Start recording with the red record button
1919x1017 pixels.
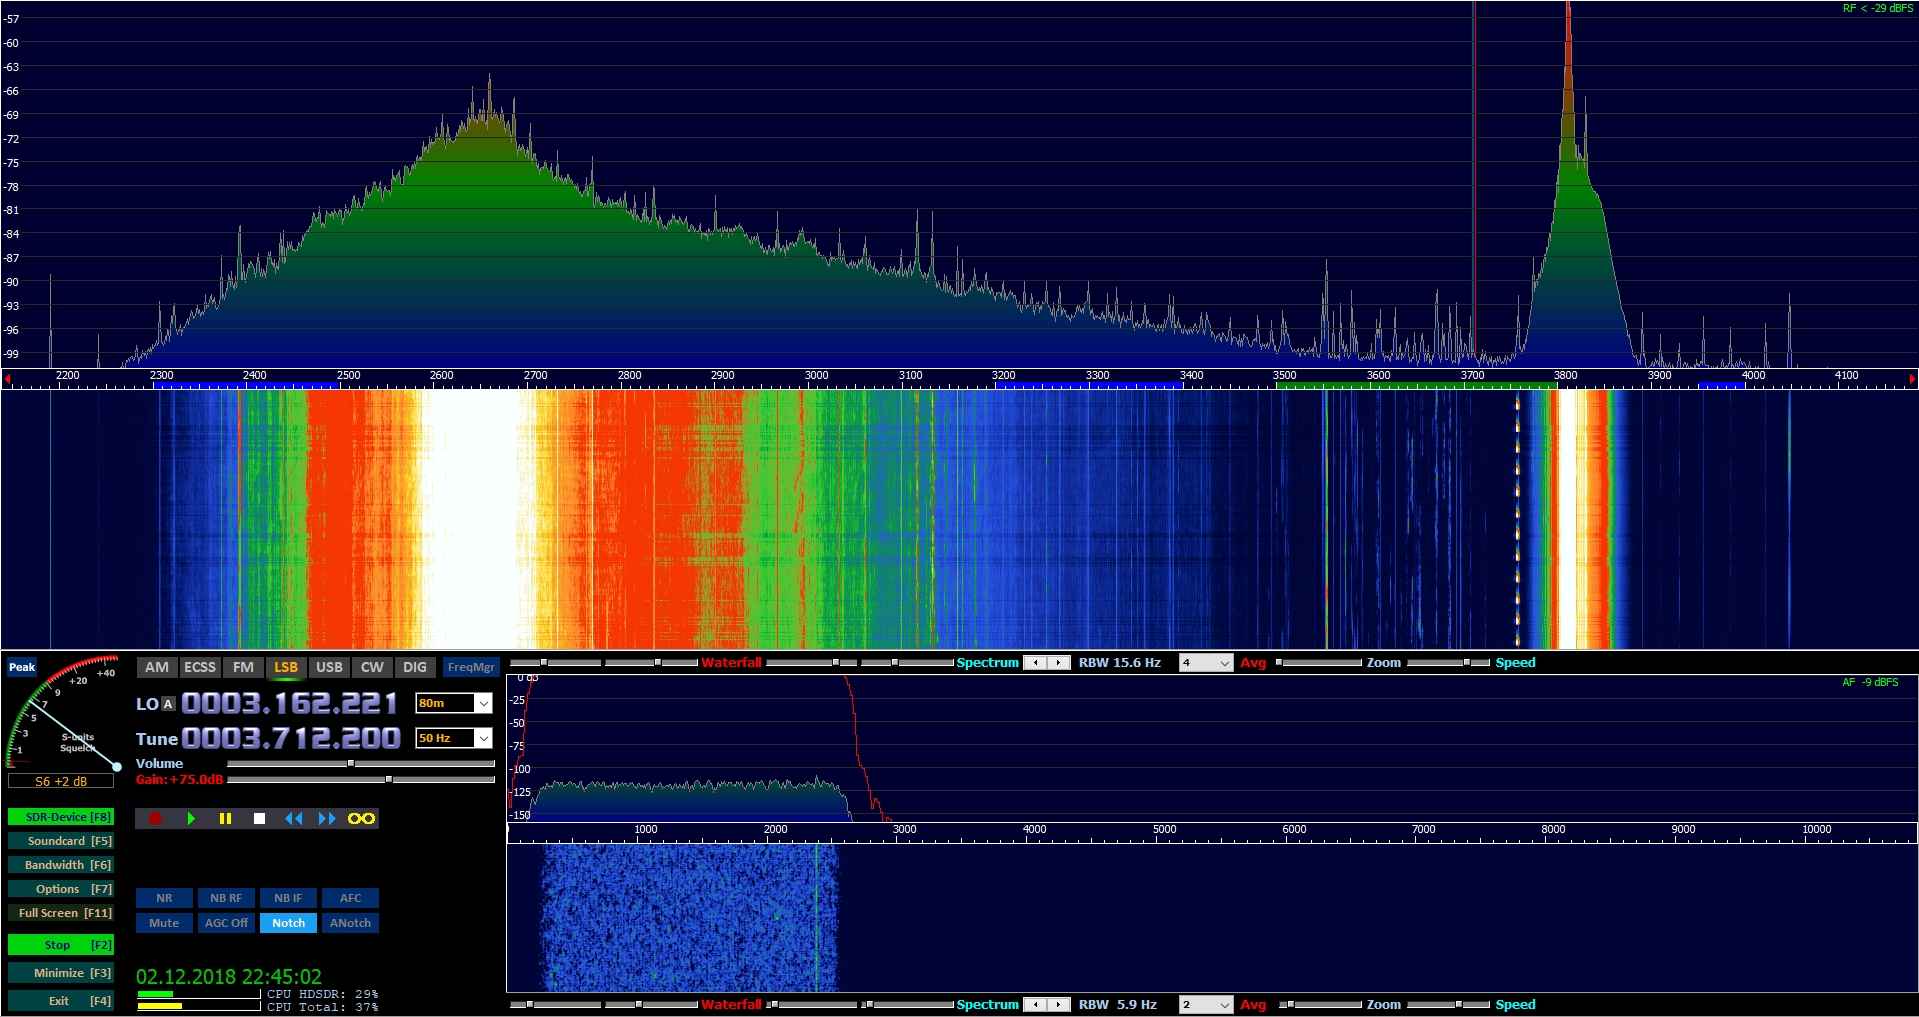click(x=155, y=818)
